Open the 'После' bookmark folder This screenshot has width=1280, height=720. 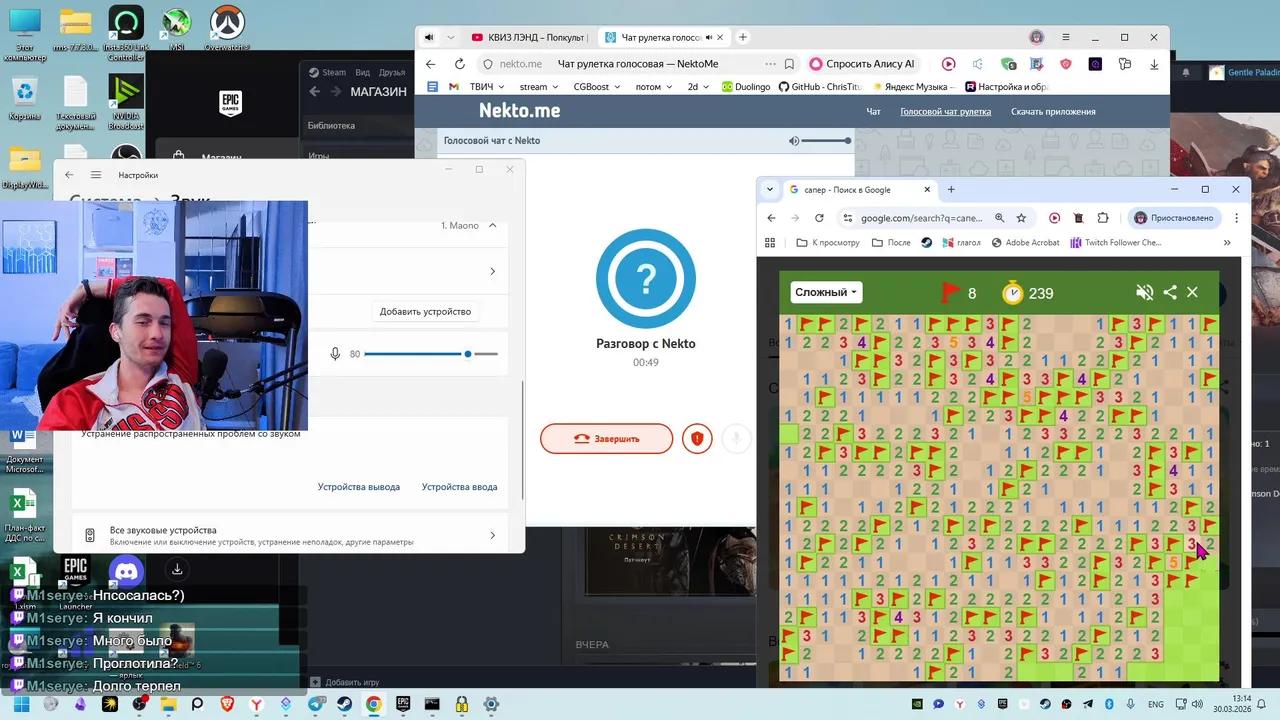(891, 242)
